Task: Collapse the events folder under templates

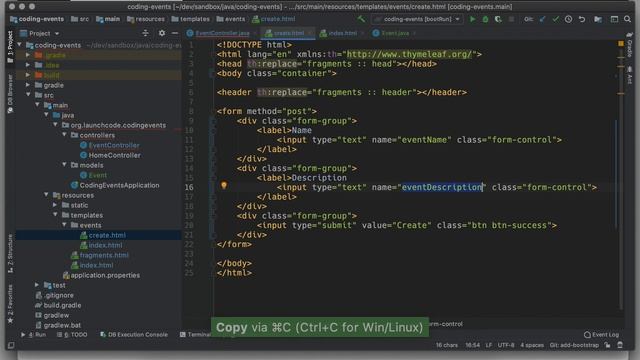Action: pos(64,225)
